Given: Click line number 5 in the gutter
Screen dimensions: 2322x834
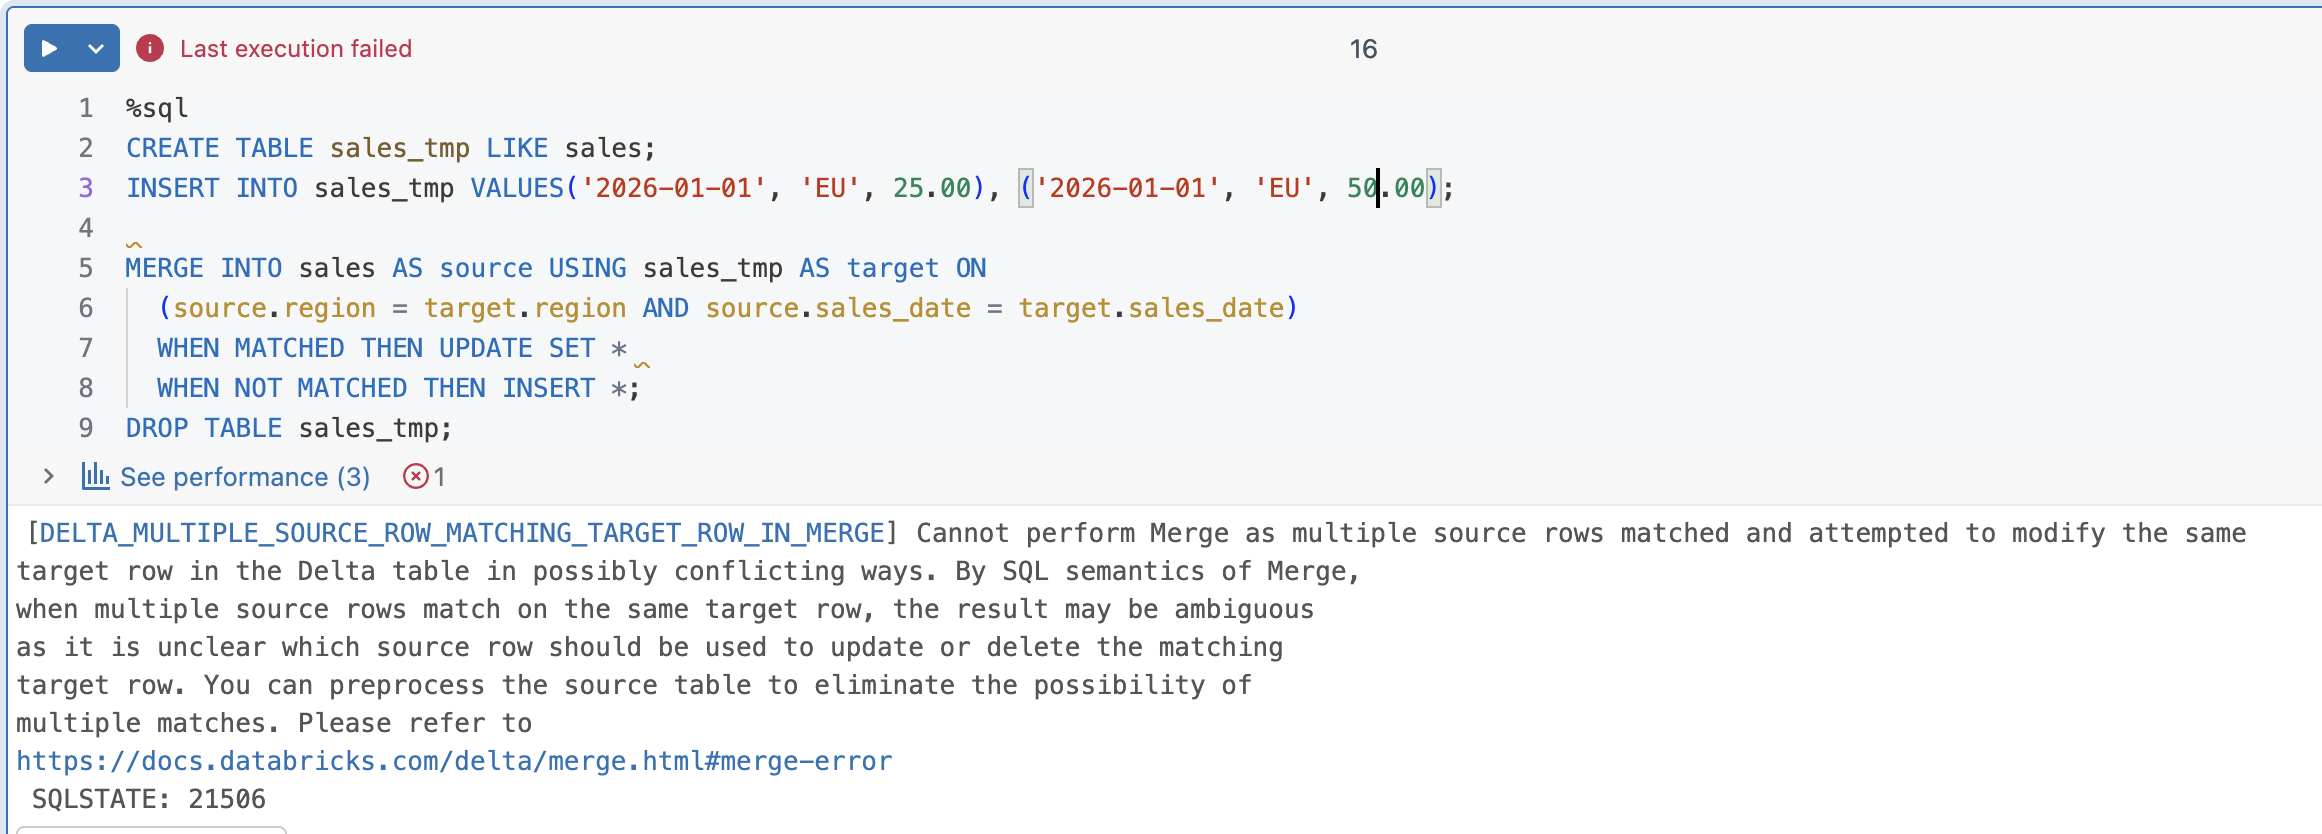Looking at the screenshot, I should [86, 268].
